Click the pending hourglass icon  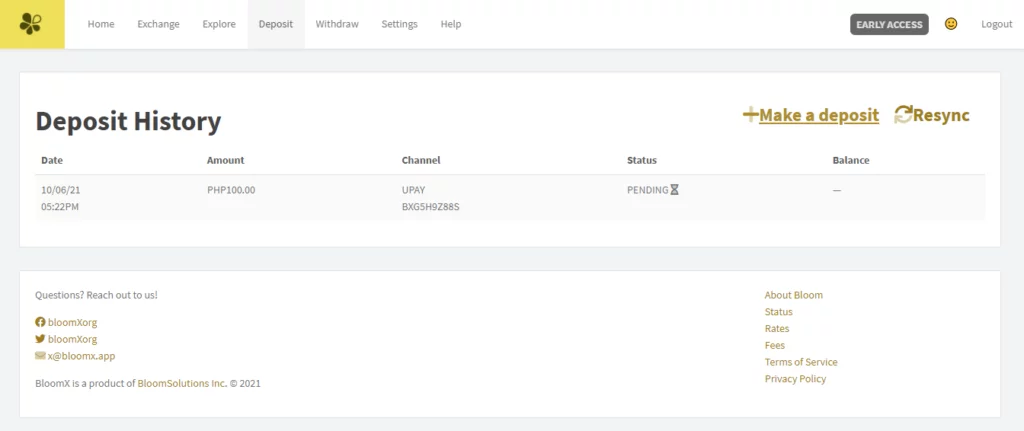coord(675,190)
